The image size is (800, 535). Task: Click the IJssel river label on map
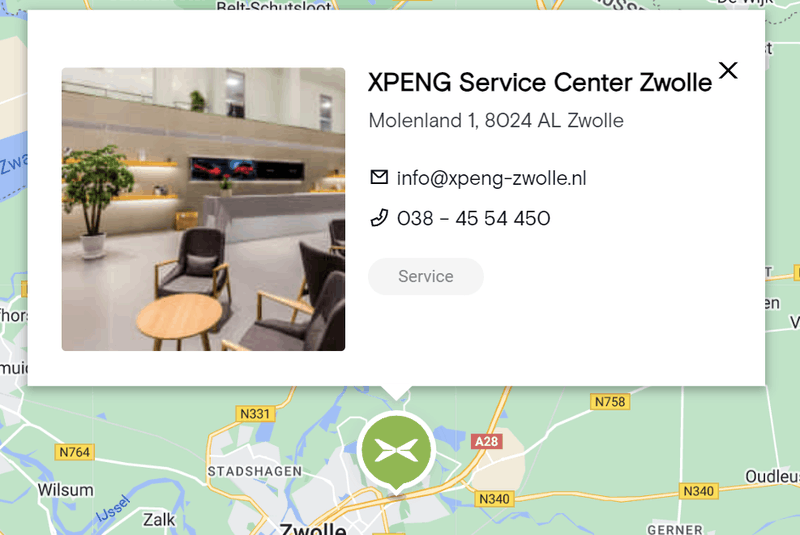(113, 508)
